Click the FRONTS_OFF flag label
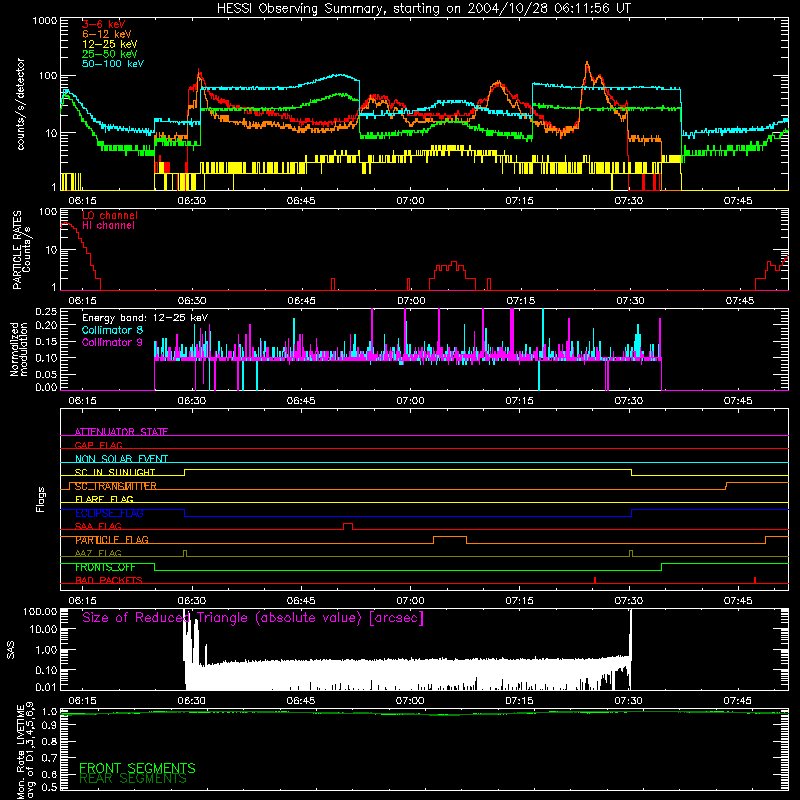Screen dimensions: 800x800 [105, 567]
